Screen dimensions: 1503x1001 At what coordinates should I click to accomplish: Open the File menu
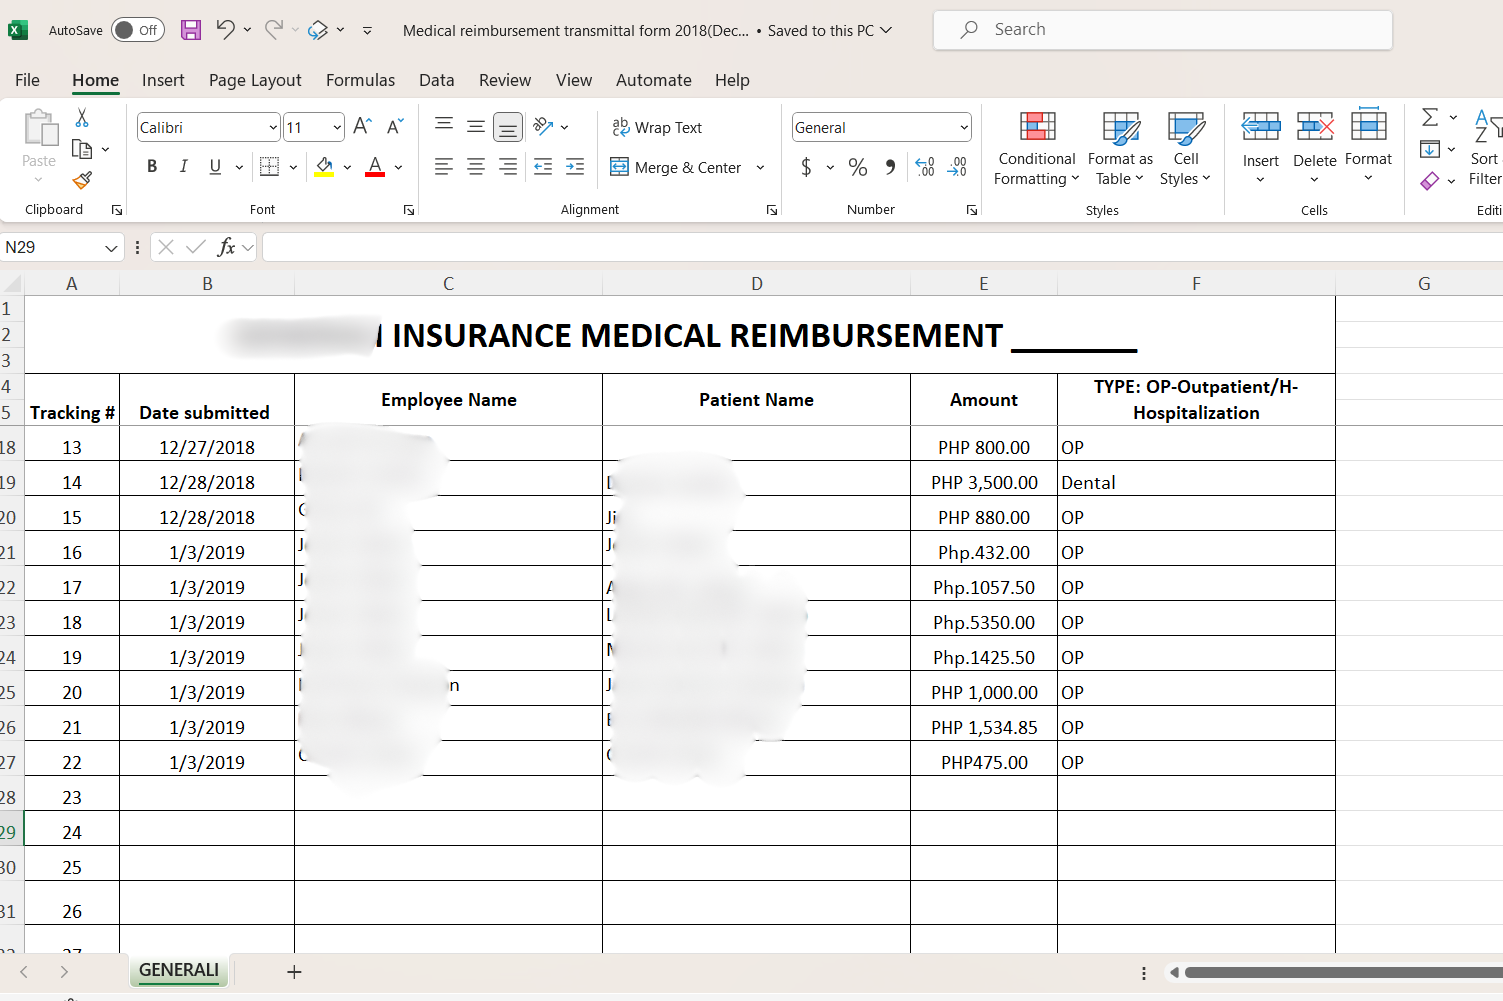[27, 80]
